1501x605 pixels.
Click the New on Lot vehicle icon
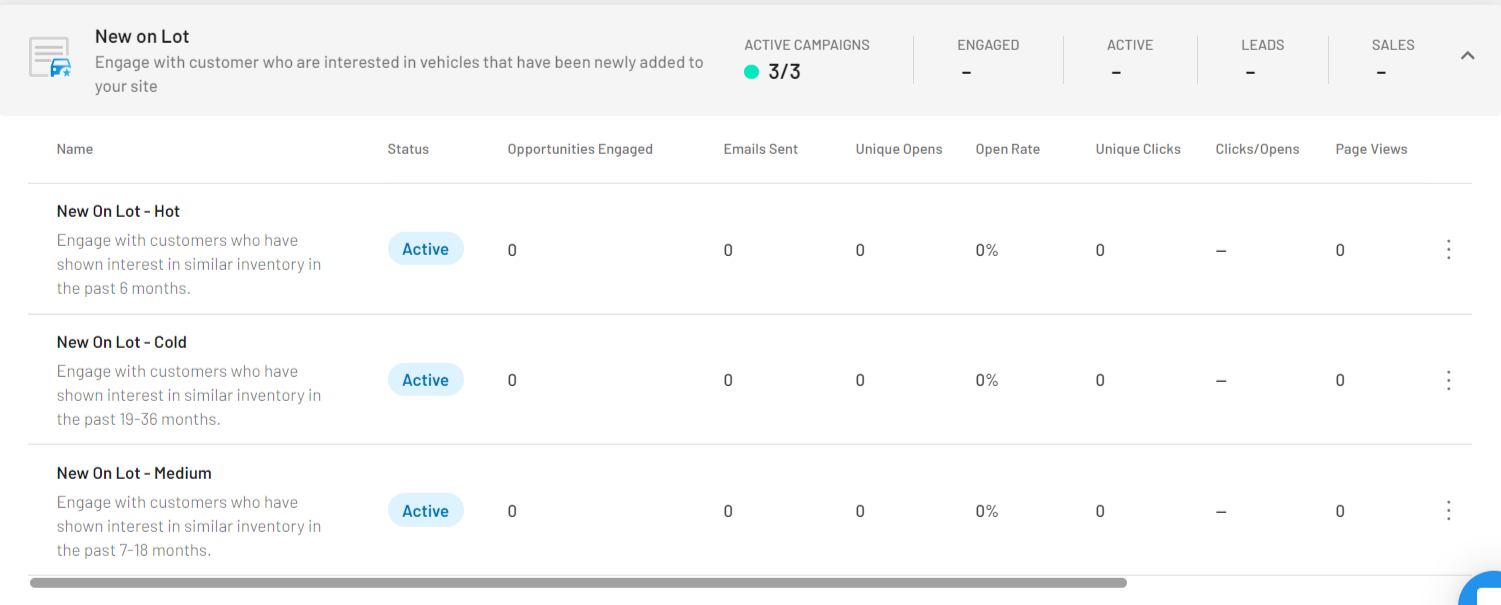(50, 58)
